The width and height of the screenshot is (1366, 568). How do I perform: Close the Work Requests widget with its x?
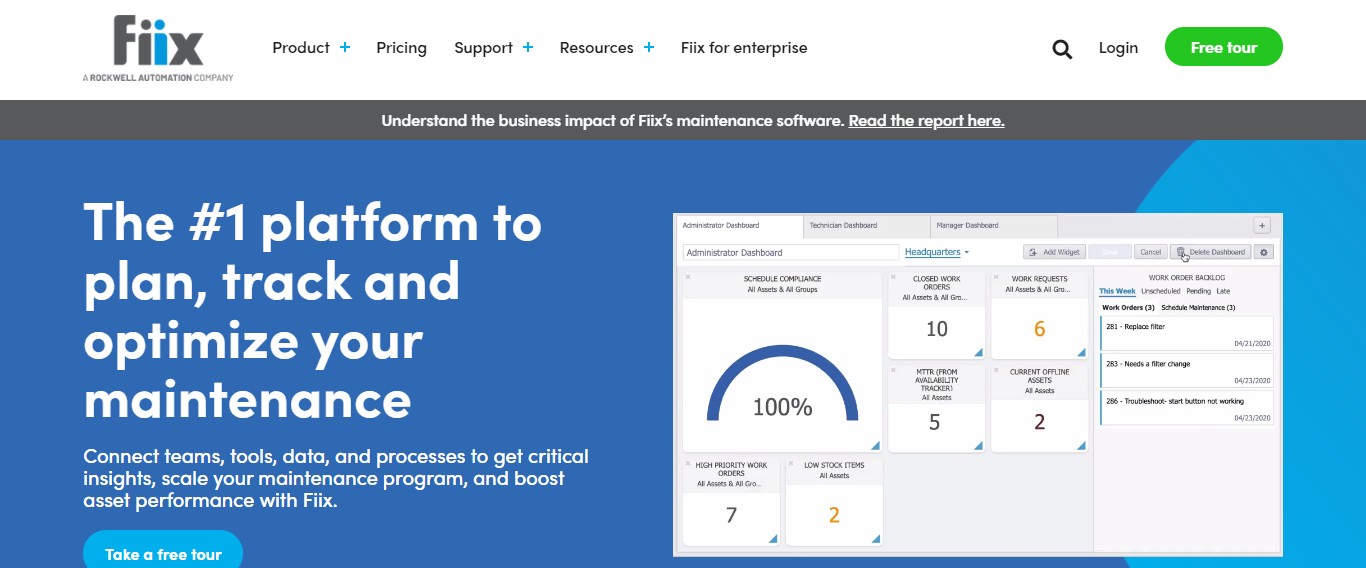(996, 277)
